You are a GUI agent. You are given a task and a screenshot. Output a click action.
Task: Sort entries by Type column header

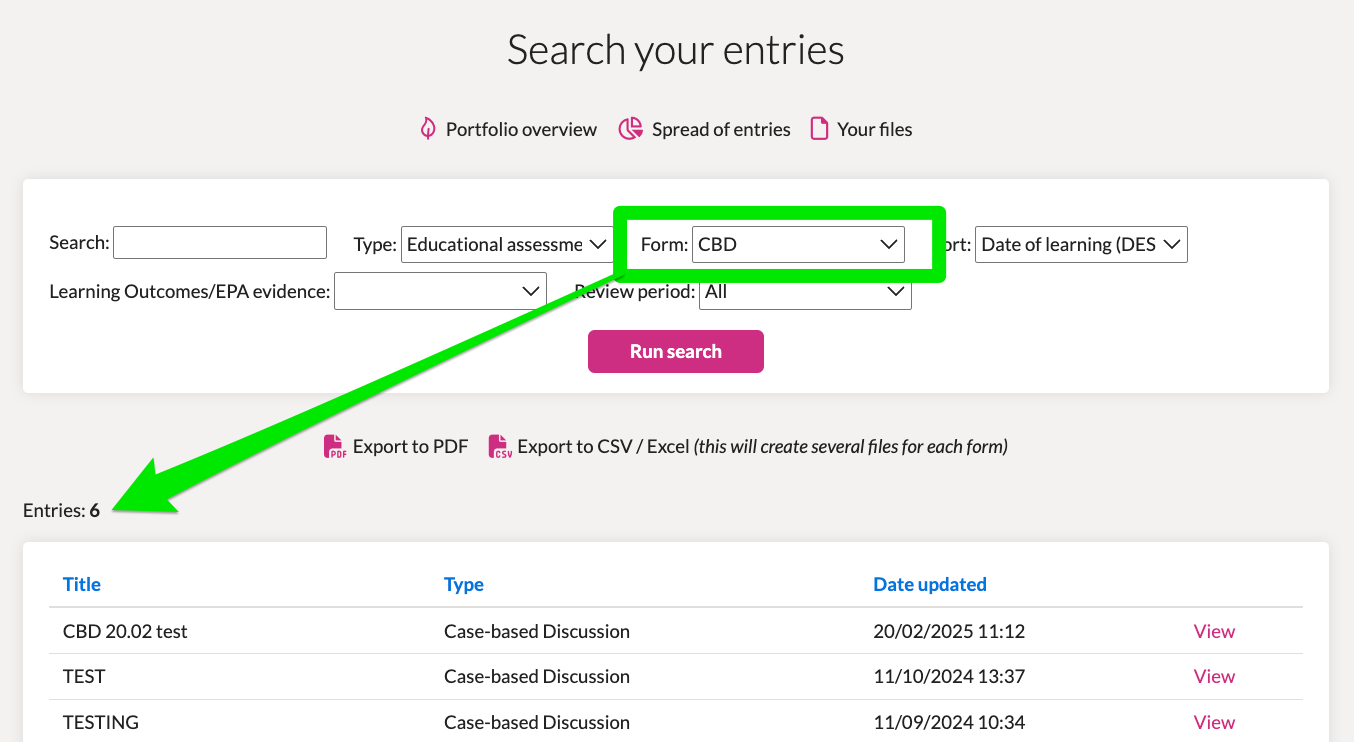click(x=464, y=584)
